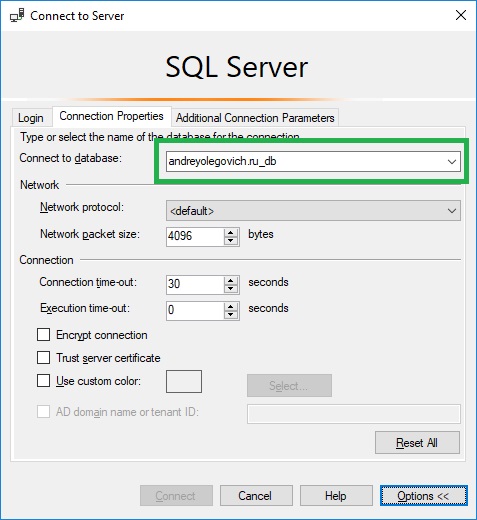This screenshot has width=477, height=520.
Task: Open the Network protocol dropdown
Action: (x=313, y=211)
